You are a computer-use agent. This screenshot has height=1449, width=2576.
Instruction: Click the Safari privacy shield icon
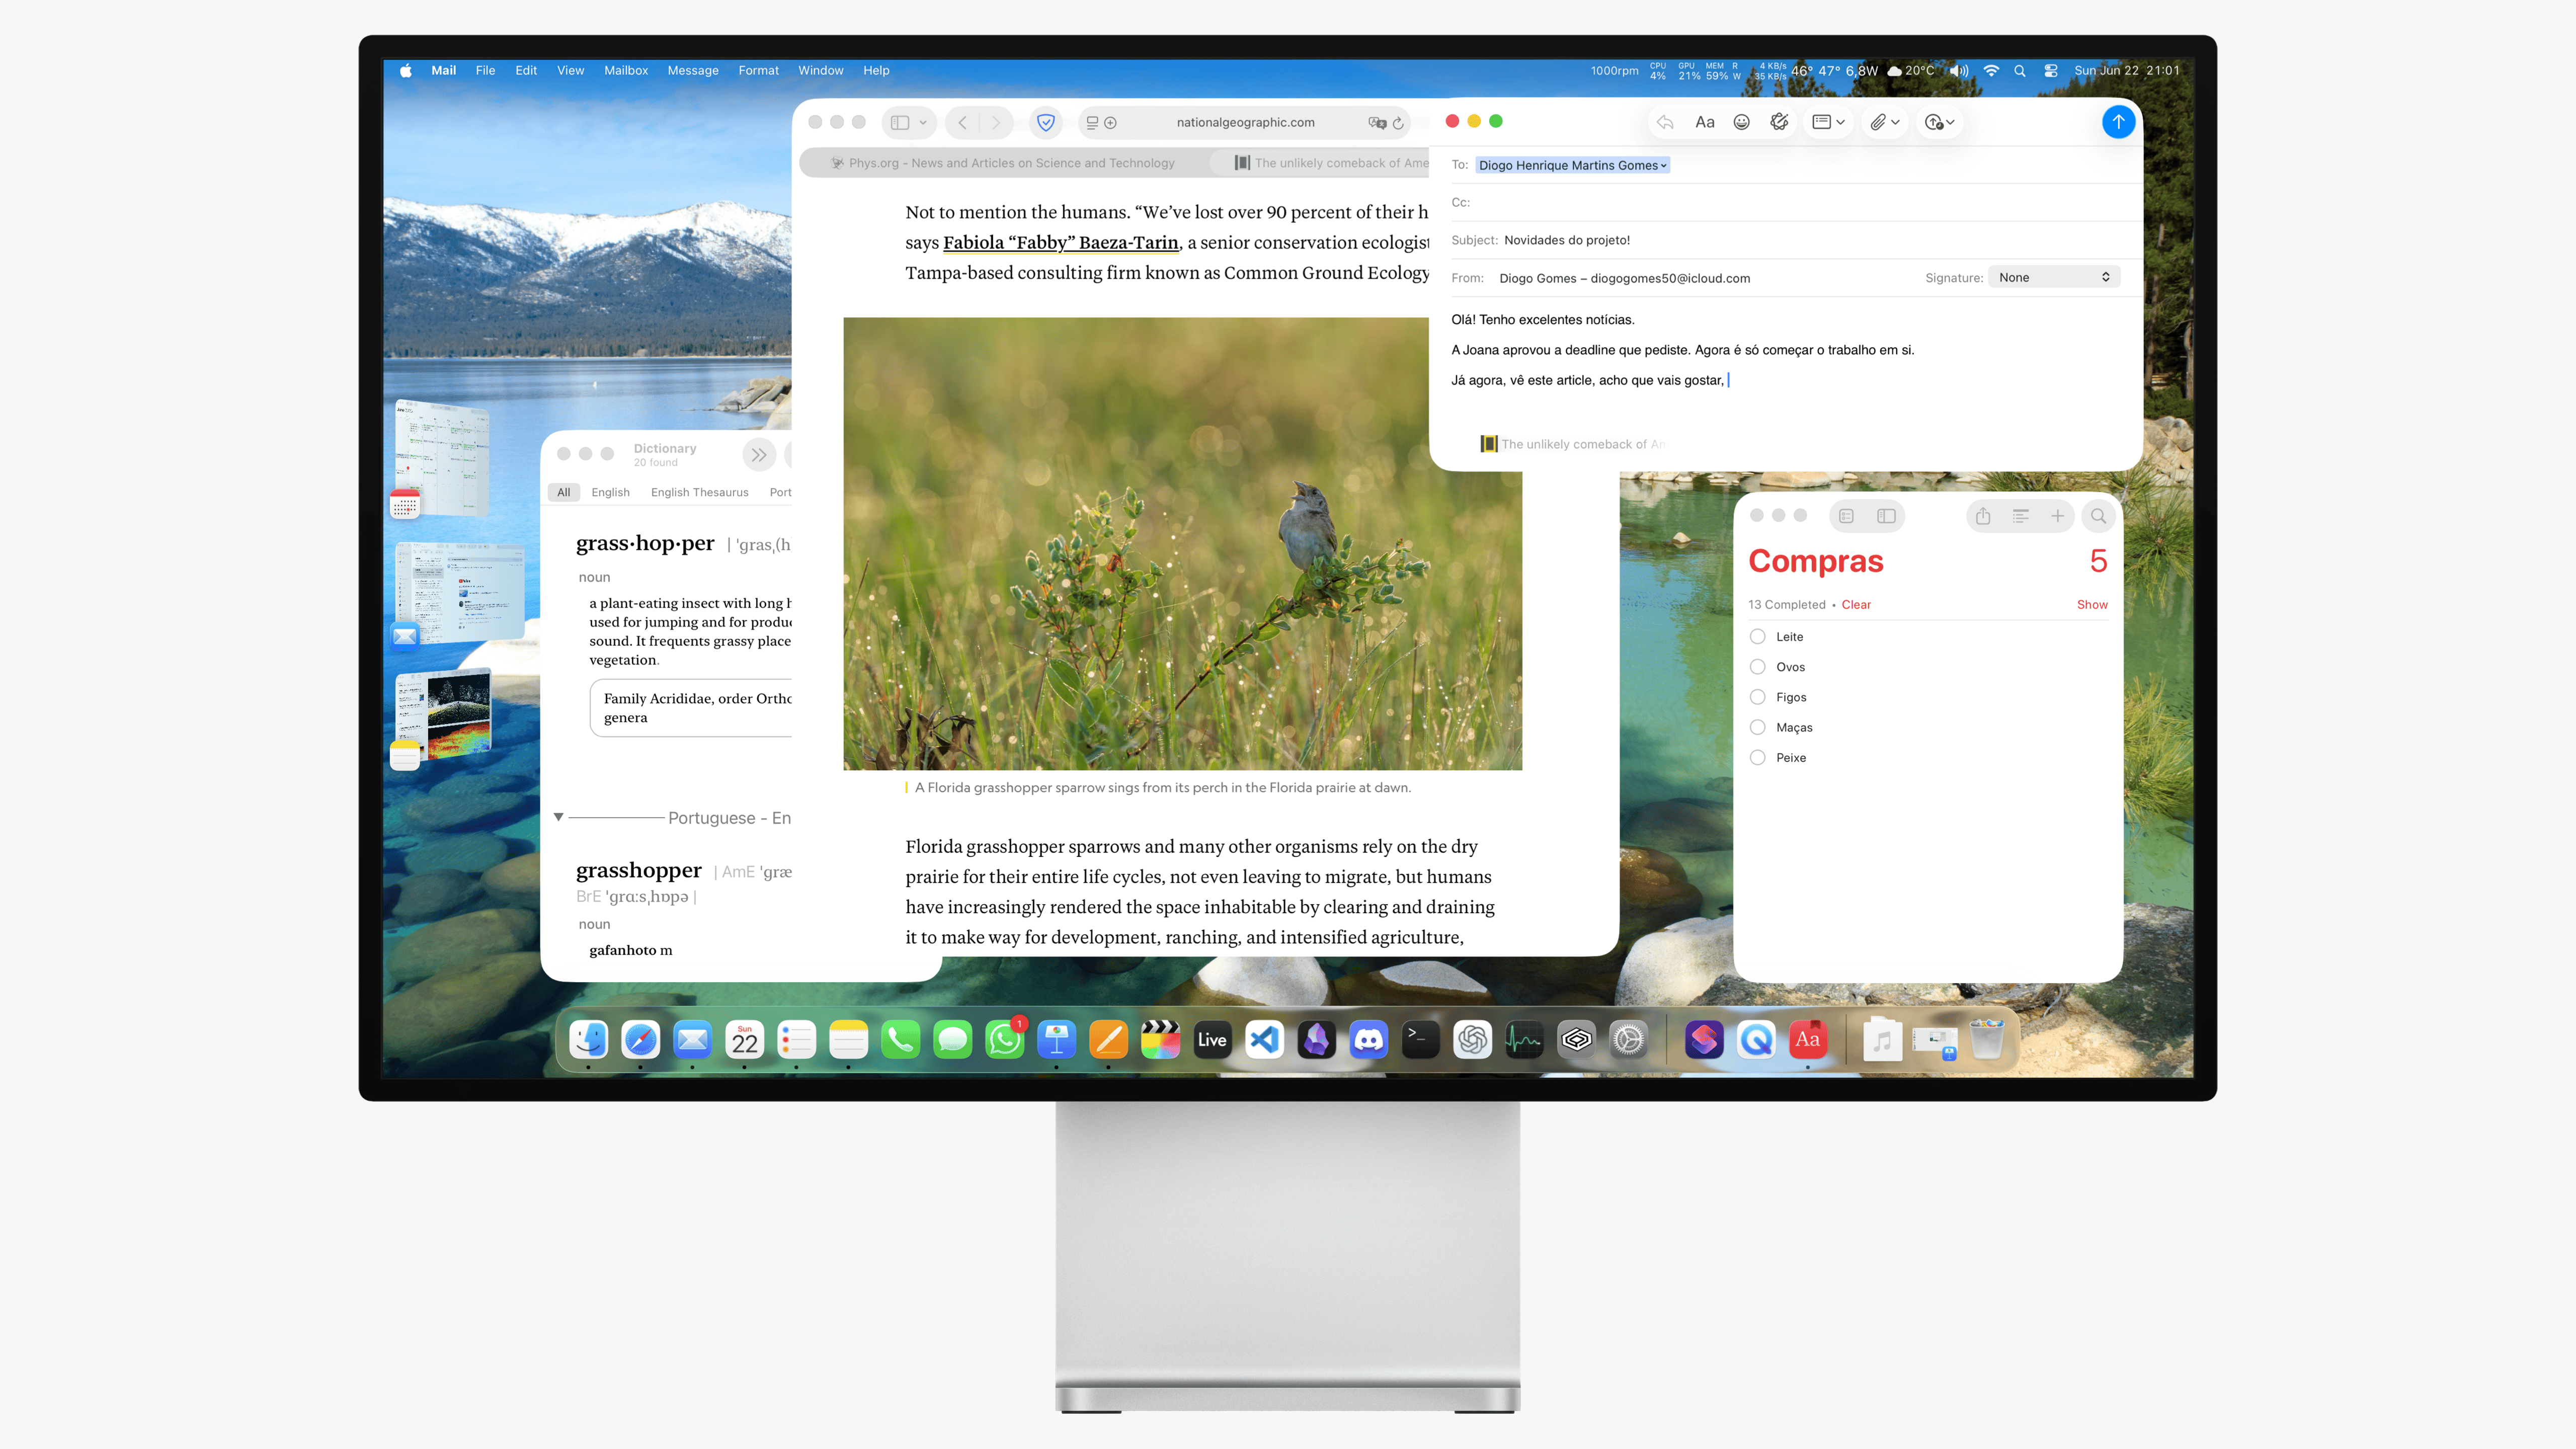[1045, 122]
